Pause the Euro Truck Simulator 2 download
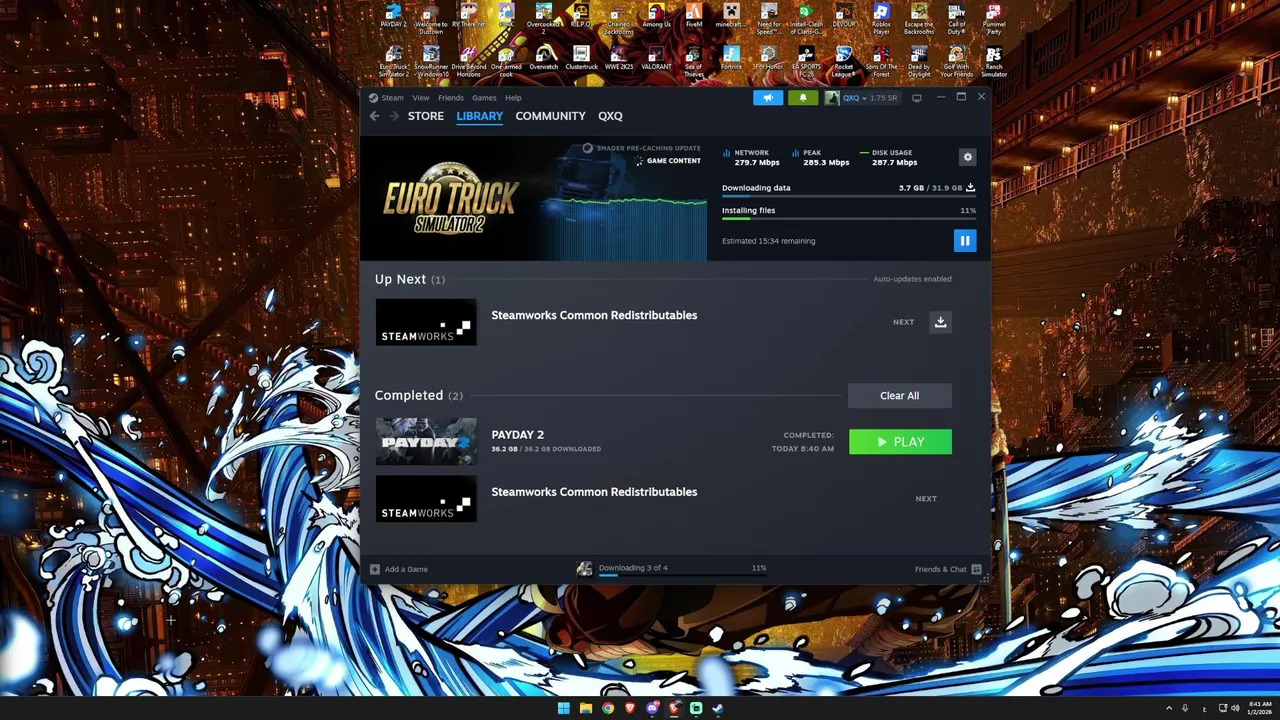Viewport: 1280px width, 720px height. (x=965, y=240)
